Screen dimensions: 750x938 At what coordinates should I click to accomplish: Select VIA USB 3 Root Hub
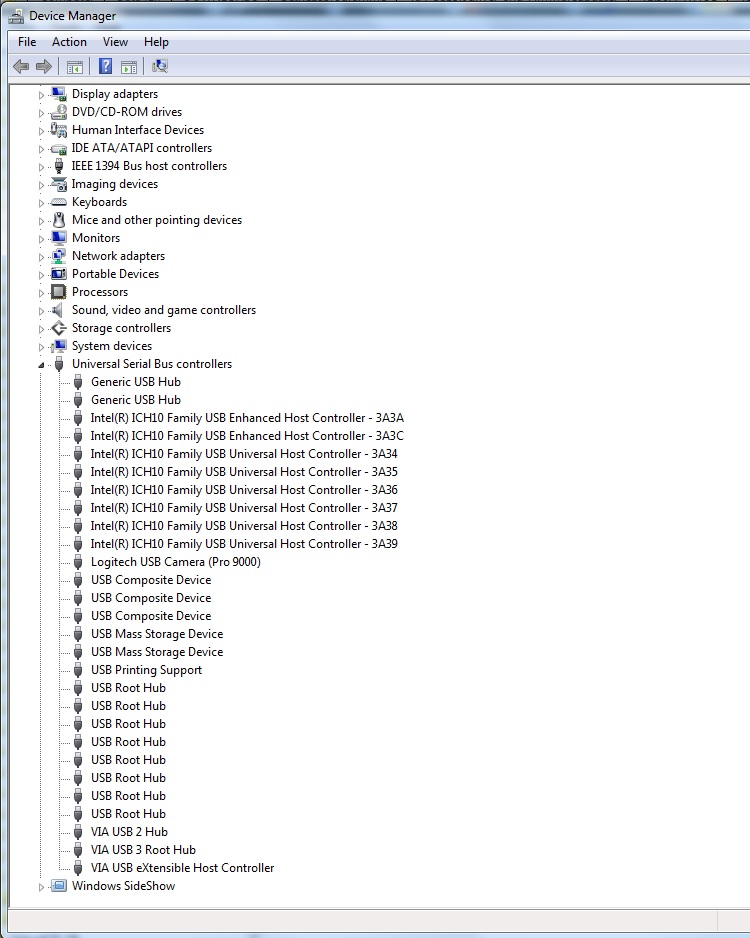143,850
